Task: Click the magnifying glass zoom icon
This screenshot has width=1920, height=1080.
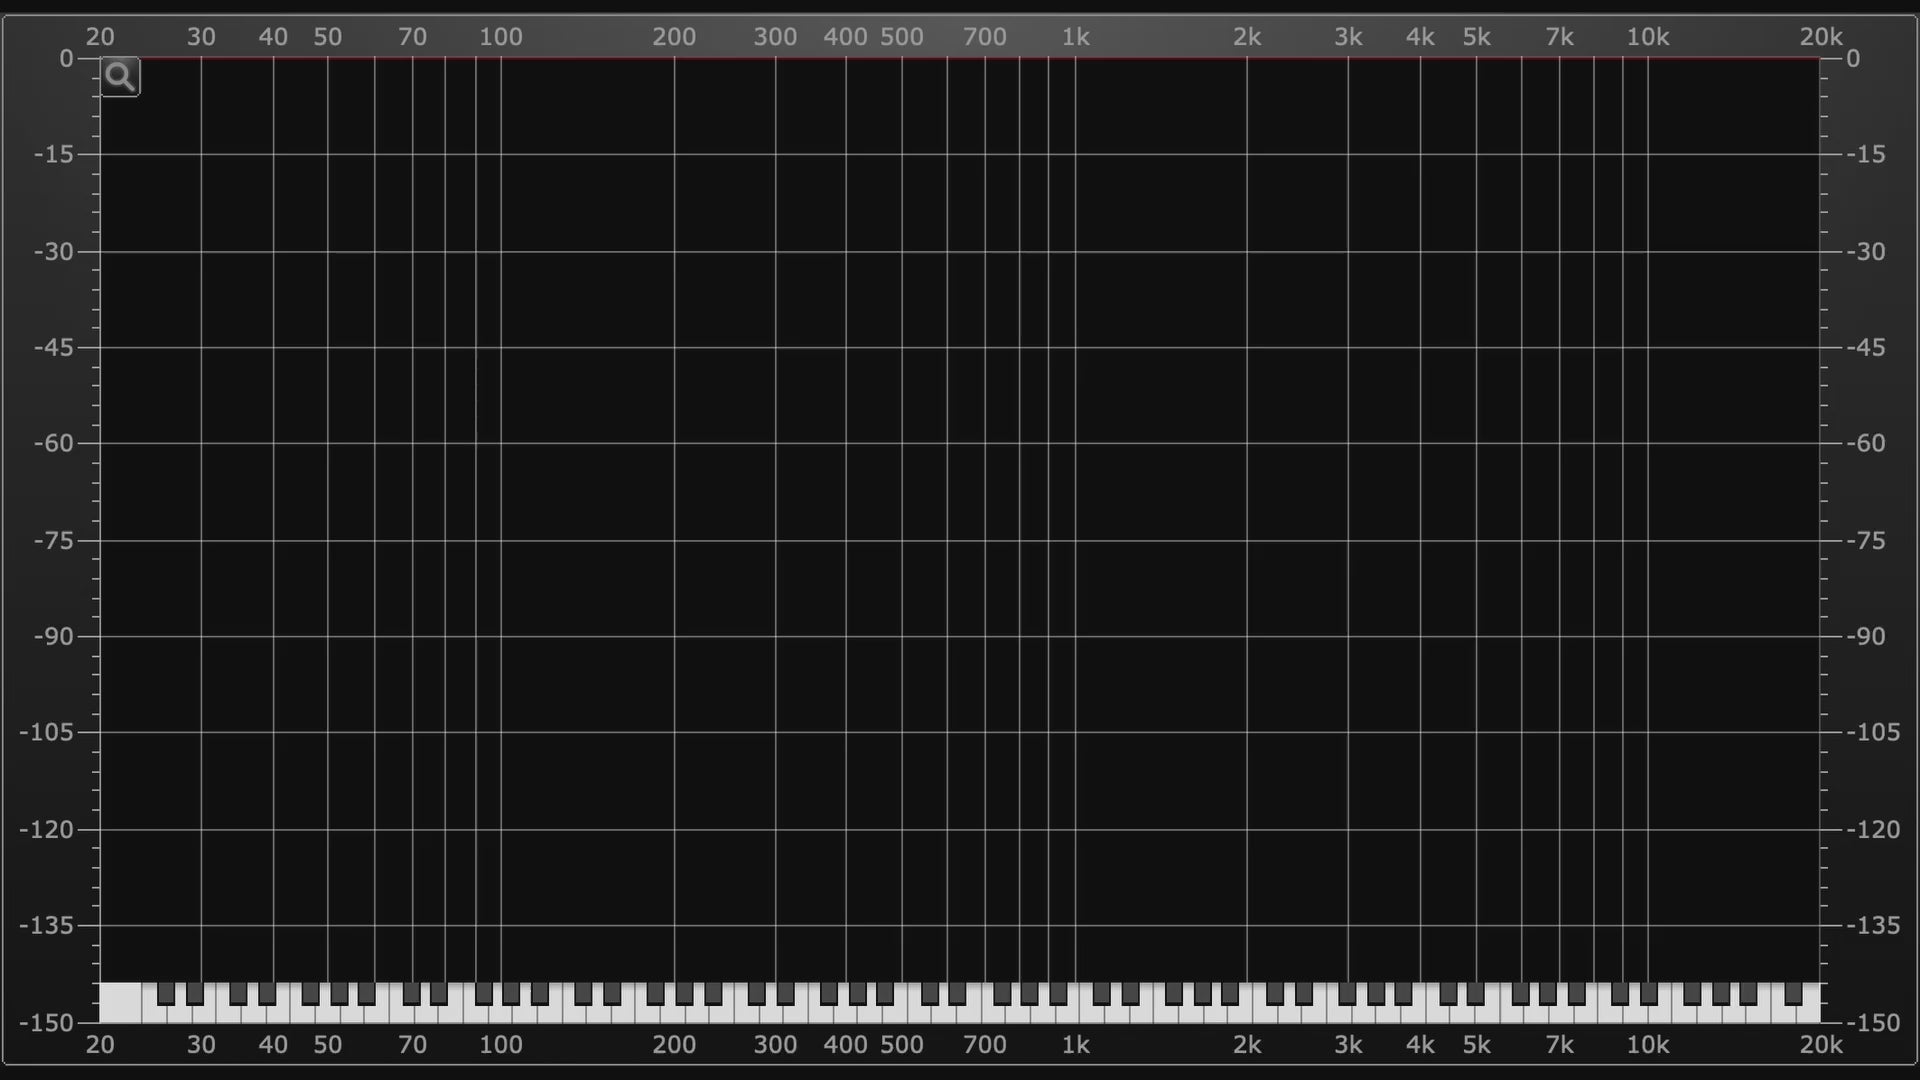Action: click(x=120, y=77)
